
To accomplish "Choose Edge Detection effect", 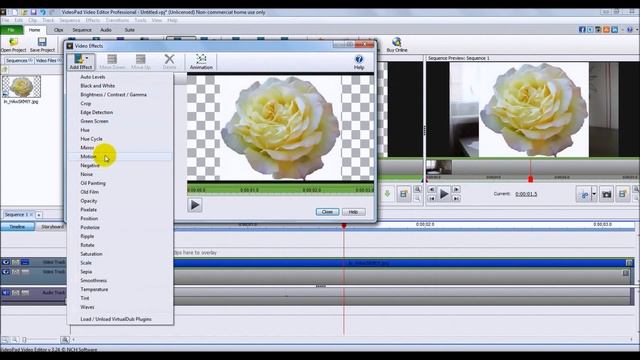I will point(97,112).
